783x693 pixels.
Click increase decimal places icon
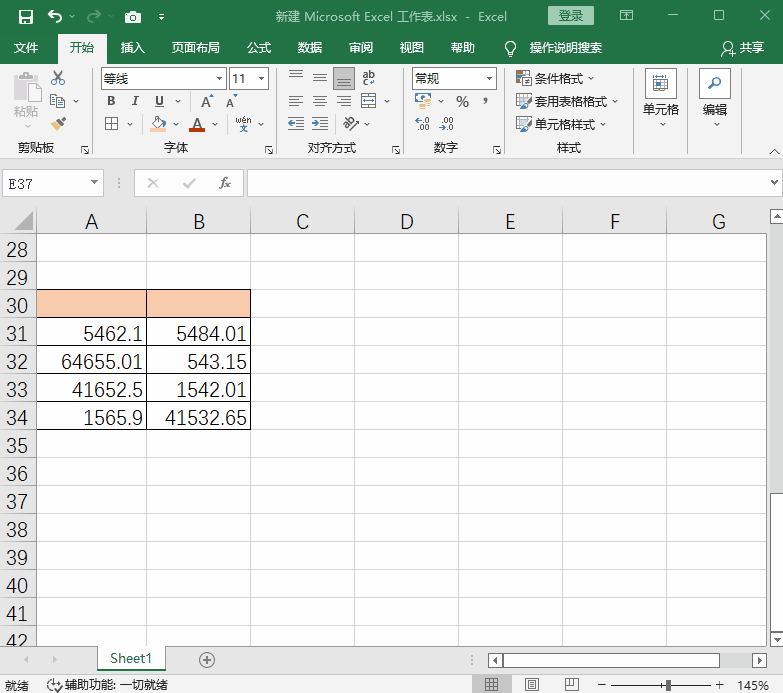pyautogui.click(x=422, y=124)
